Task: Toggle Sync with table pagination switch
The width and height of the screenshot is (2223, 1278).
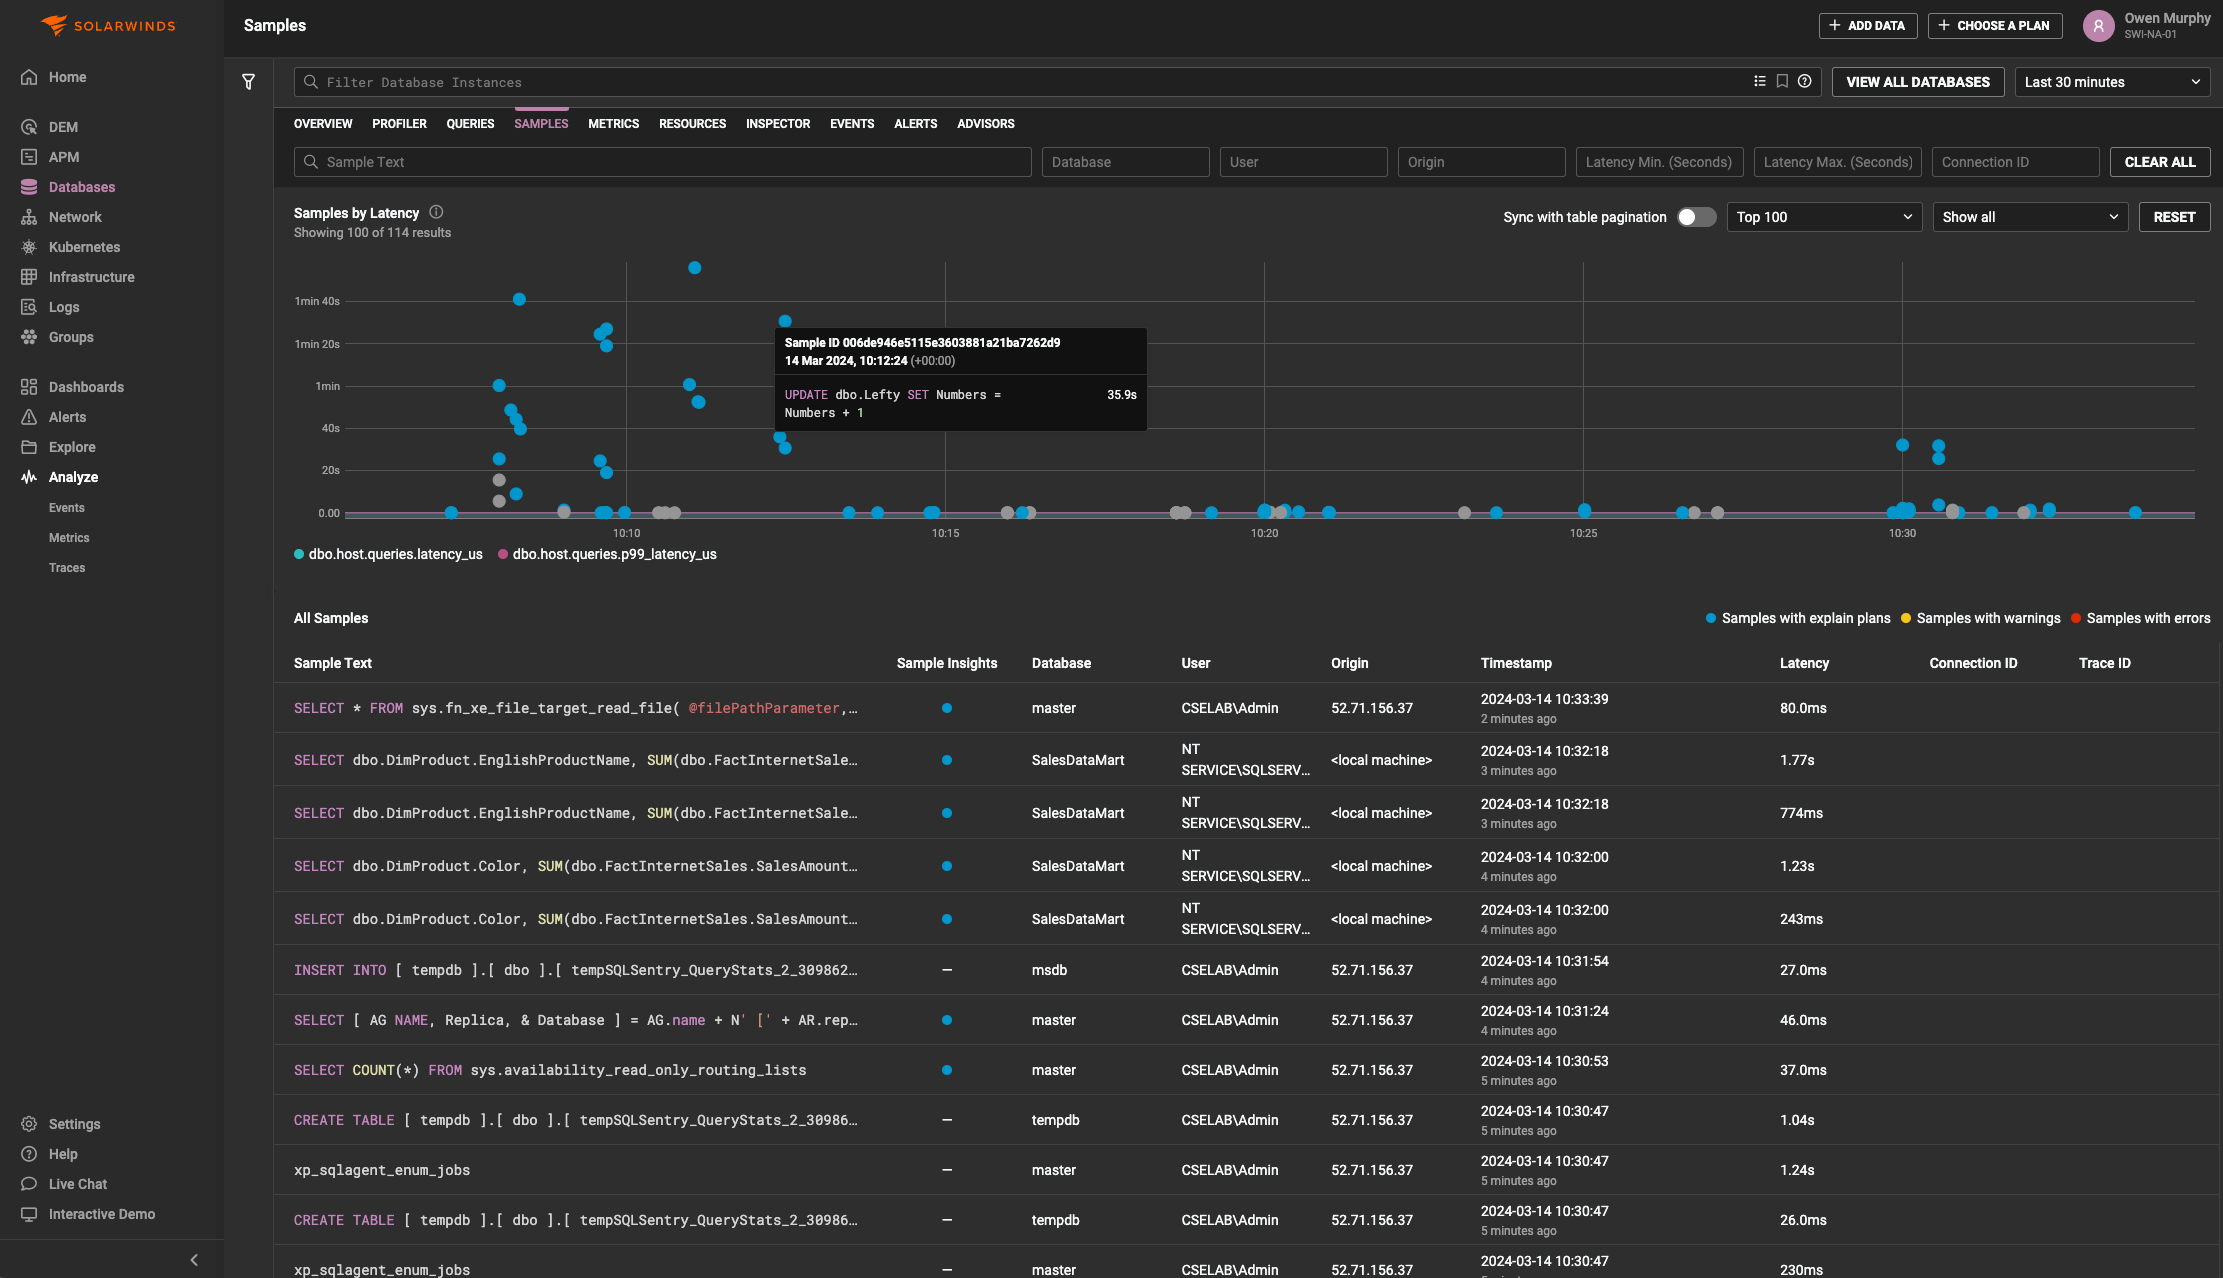Action: pos(1696,217)
